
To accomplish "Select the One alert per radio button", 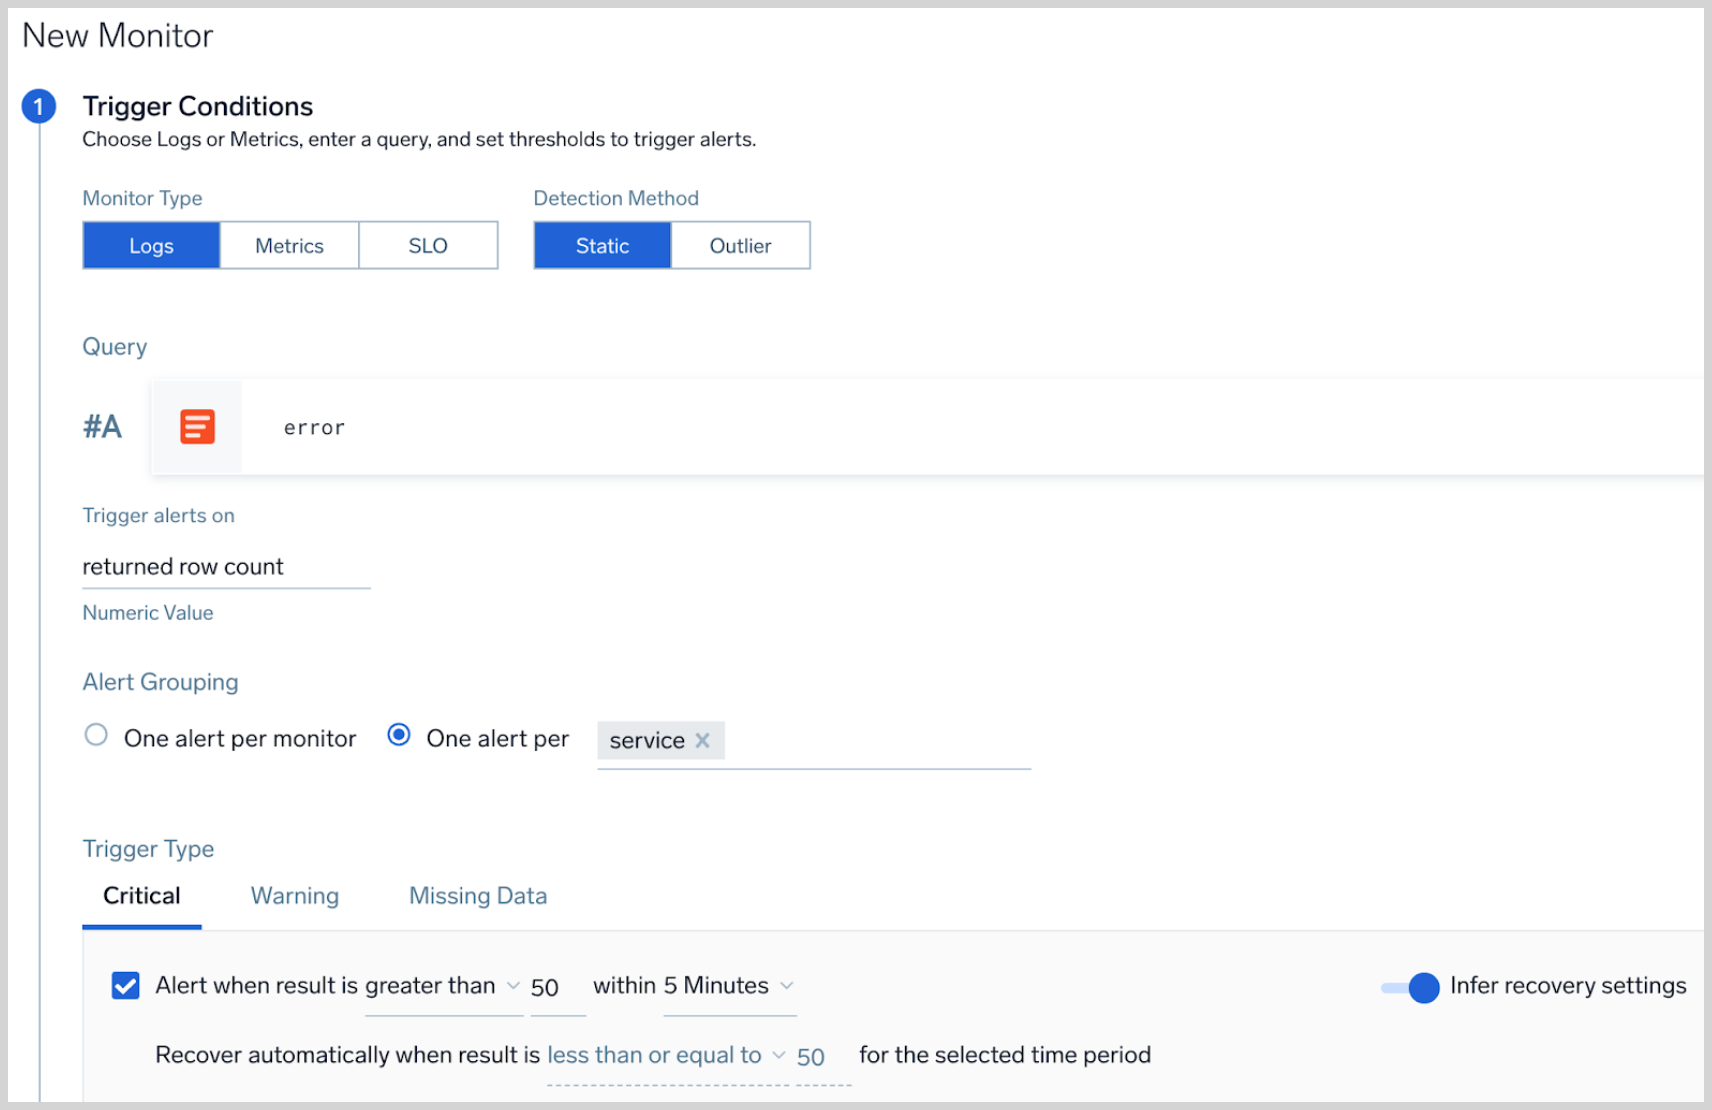I will click(x=399, y=736).
